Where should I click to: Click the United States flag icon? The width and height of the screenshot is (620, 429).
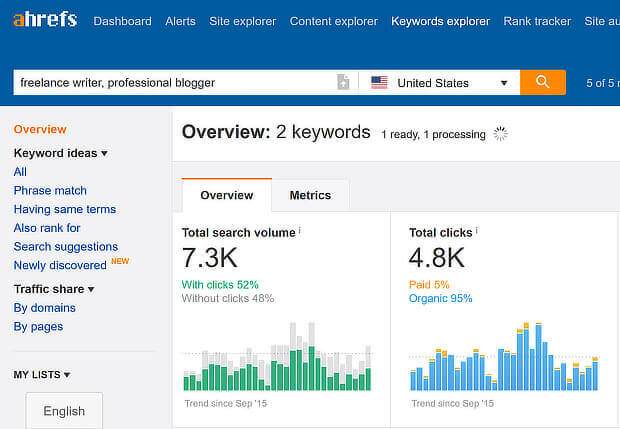point(379,82)
